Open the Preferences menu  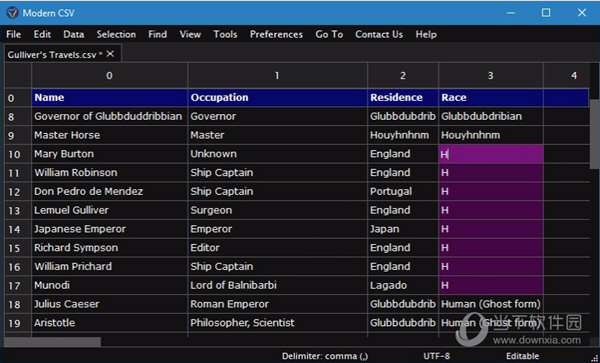(276, 34)
